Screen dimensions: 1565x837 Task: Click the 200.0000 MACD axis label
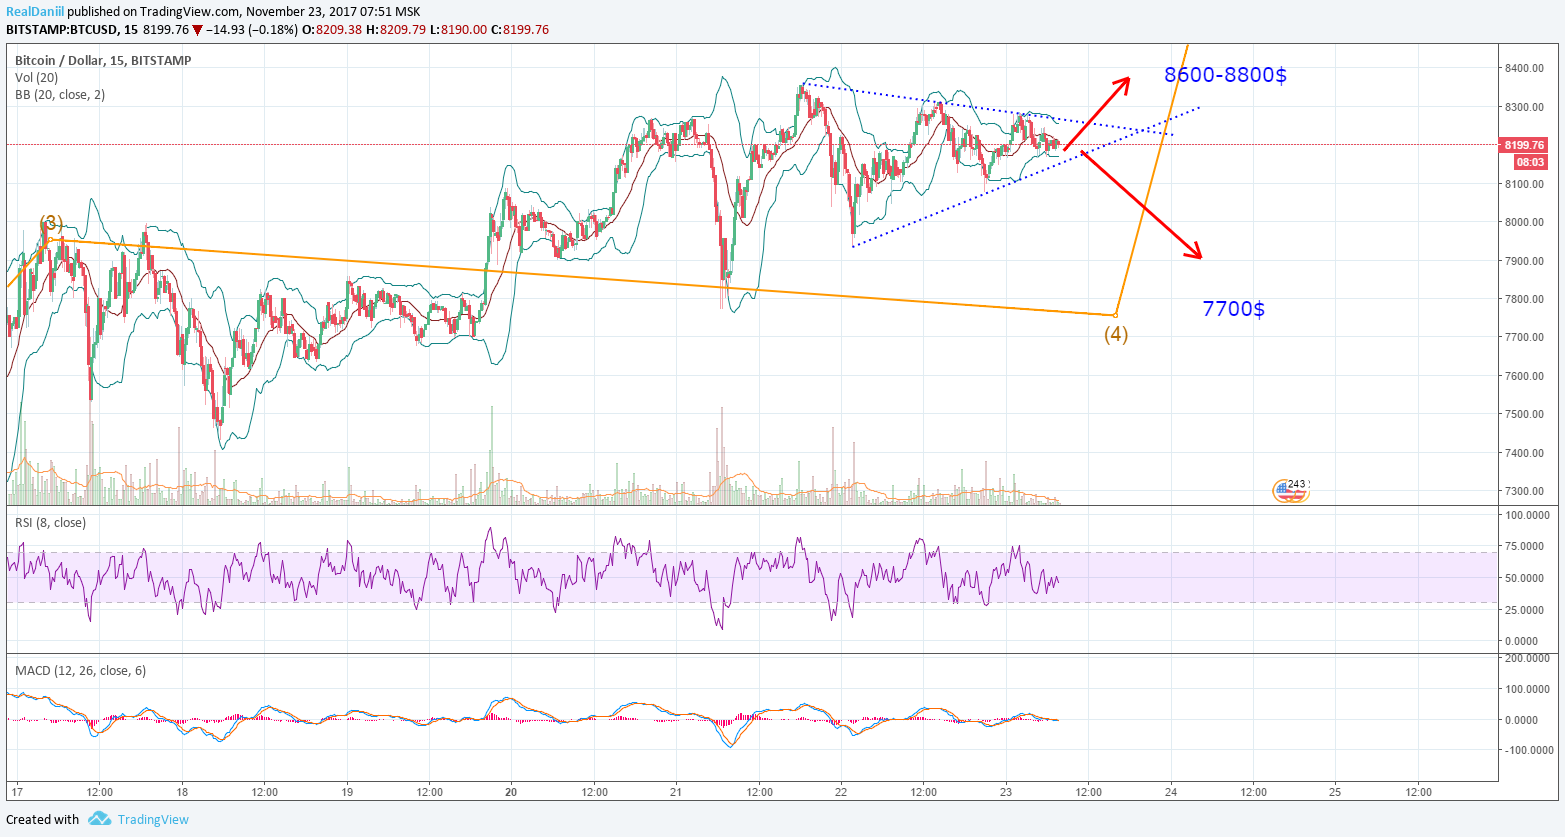coord(1527,659)
